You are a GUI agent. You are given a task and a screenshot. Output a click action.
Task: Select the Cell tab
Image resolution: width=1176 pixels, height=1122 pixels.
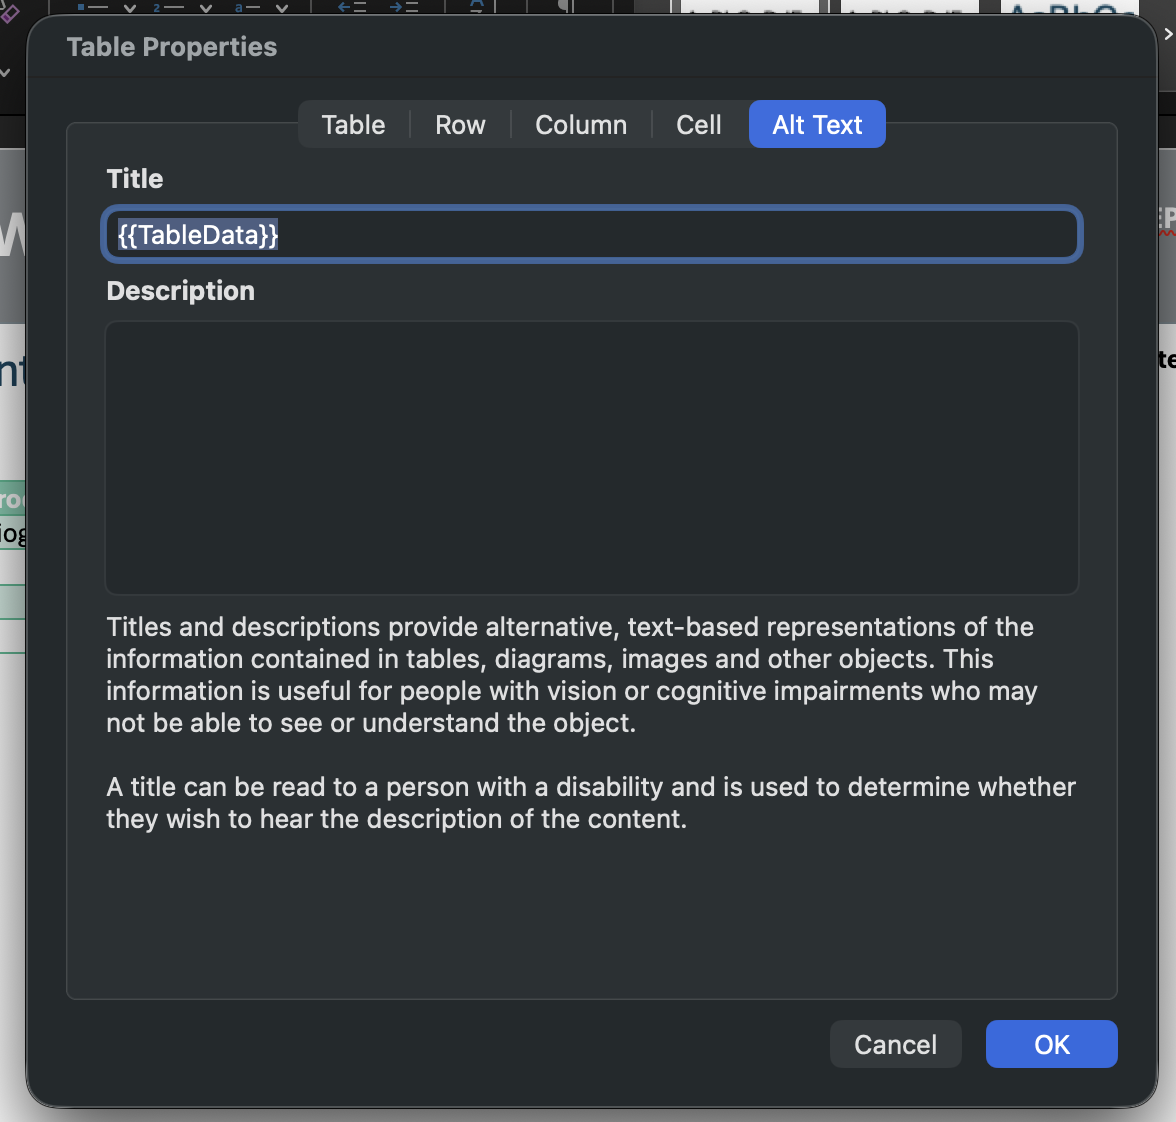pyautogui.click(x=698, y=125)
